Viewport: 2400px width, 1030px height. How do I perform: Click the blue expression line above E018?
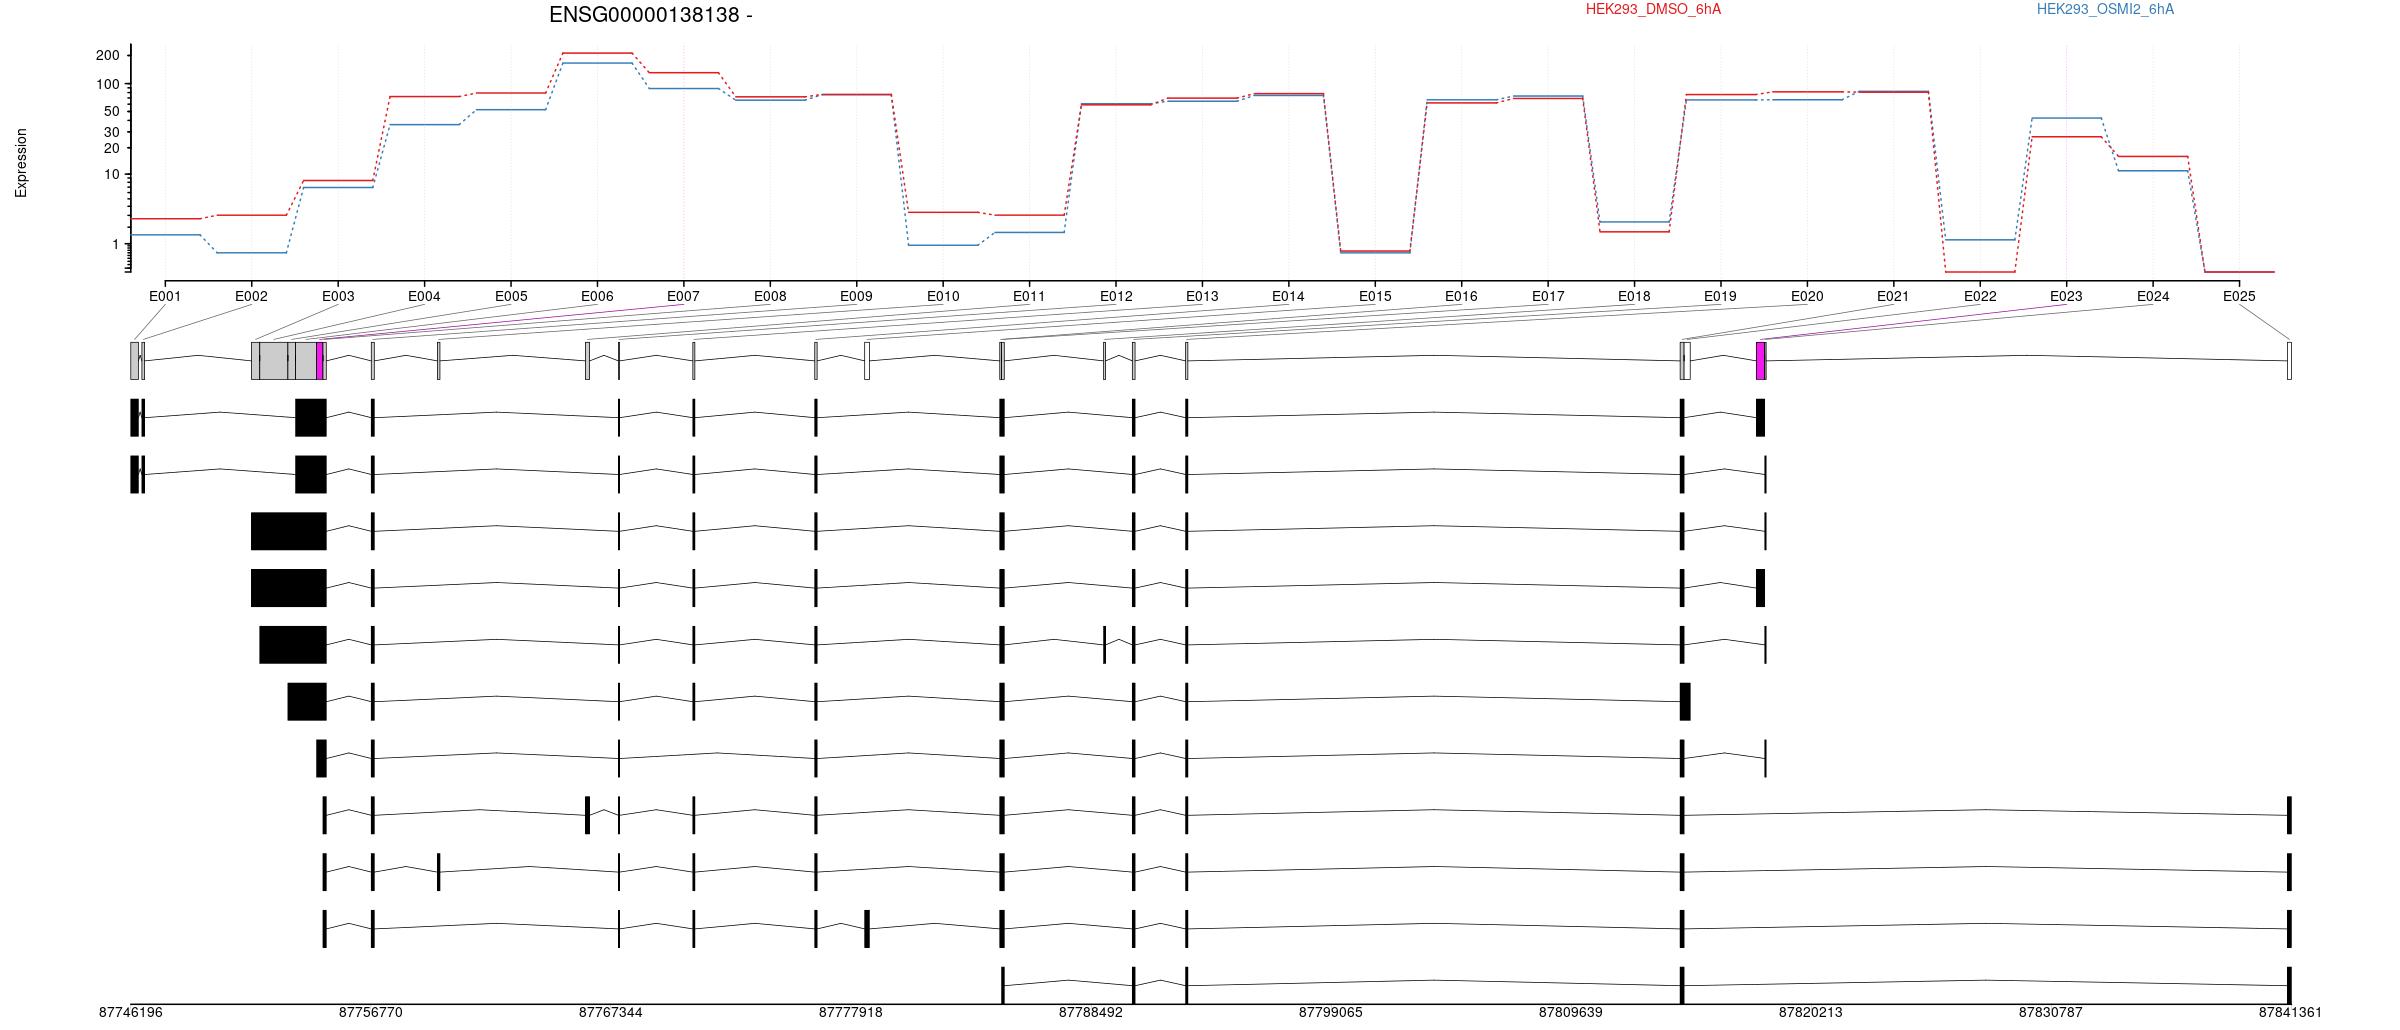[x=1634, y=222]
